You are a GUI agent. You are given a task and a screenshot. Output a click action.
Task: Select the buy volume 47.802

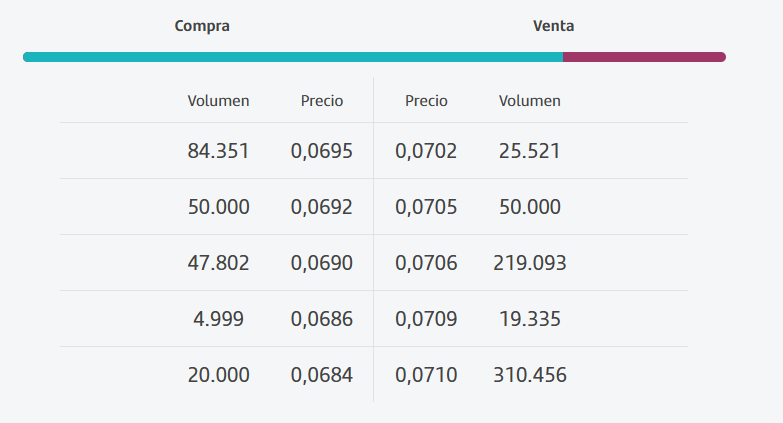pos(218,263)
